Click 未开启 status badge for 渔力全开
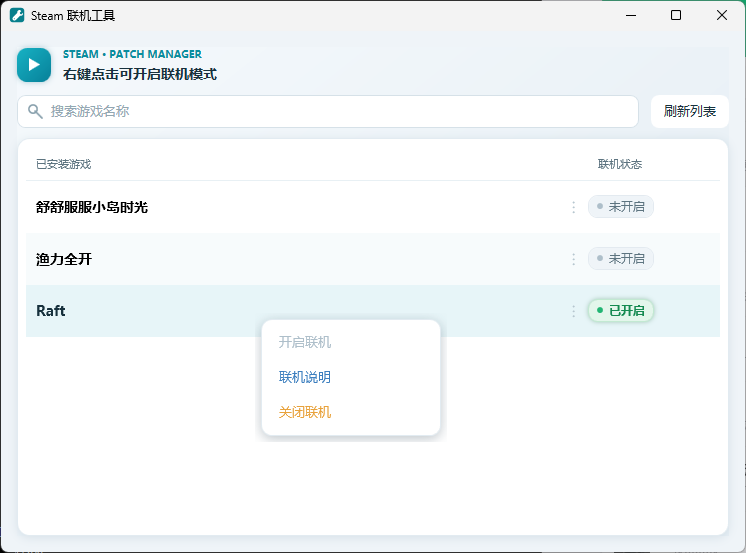Viewport: 746px width, 553px height. (x=620, y=258)
